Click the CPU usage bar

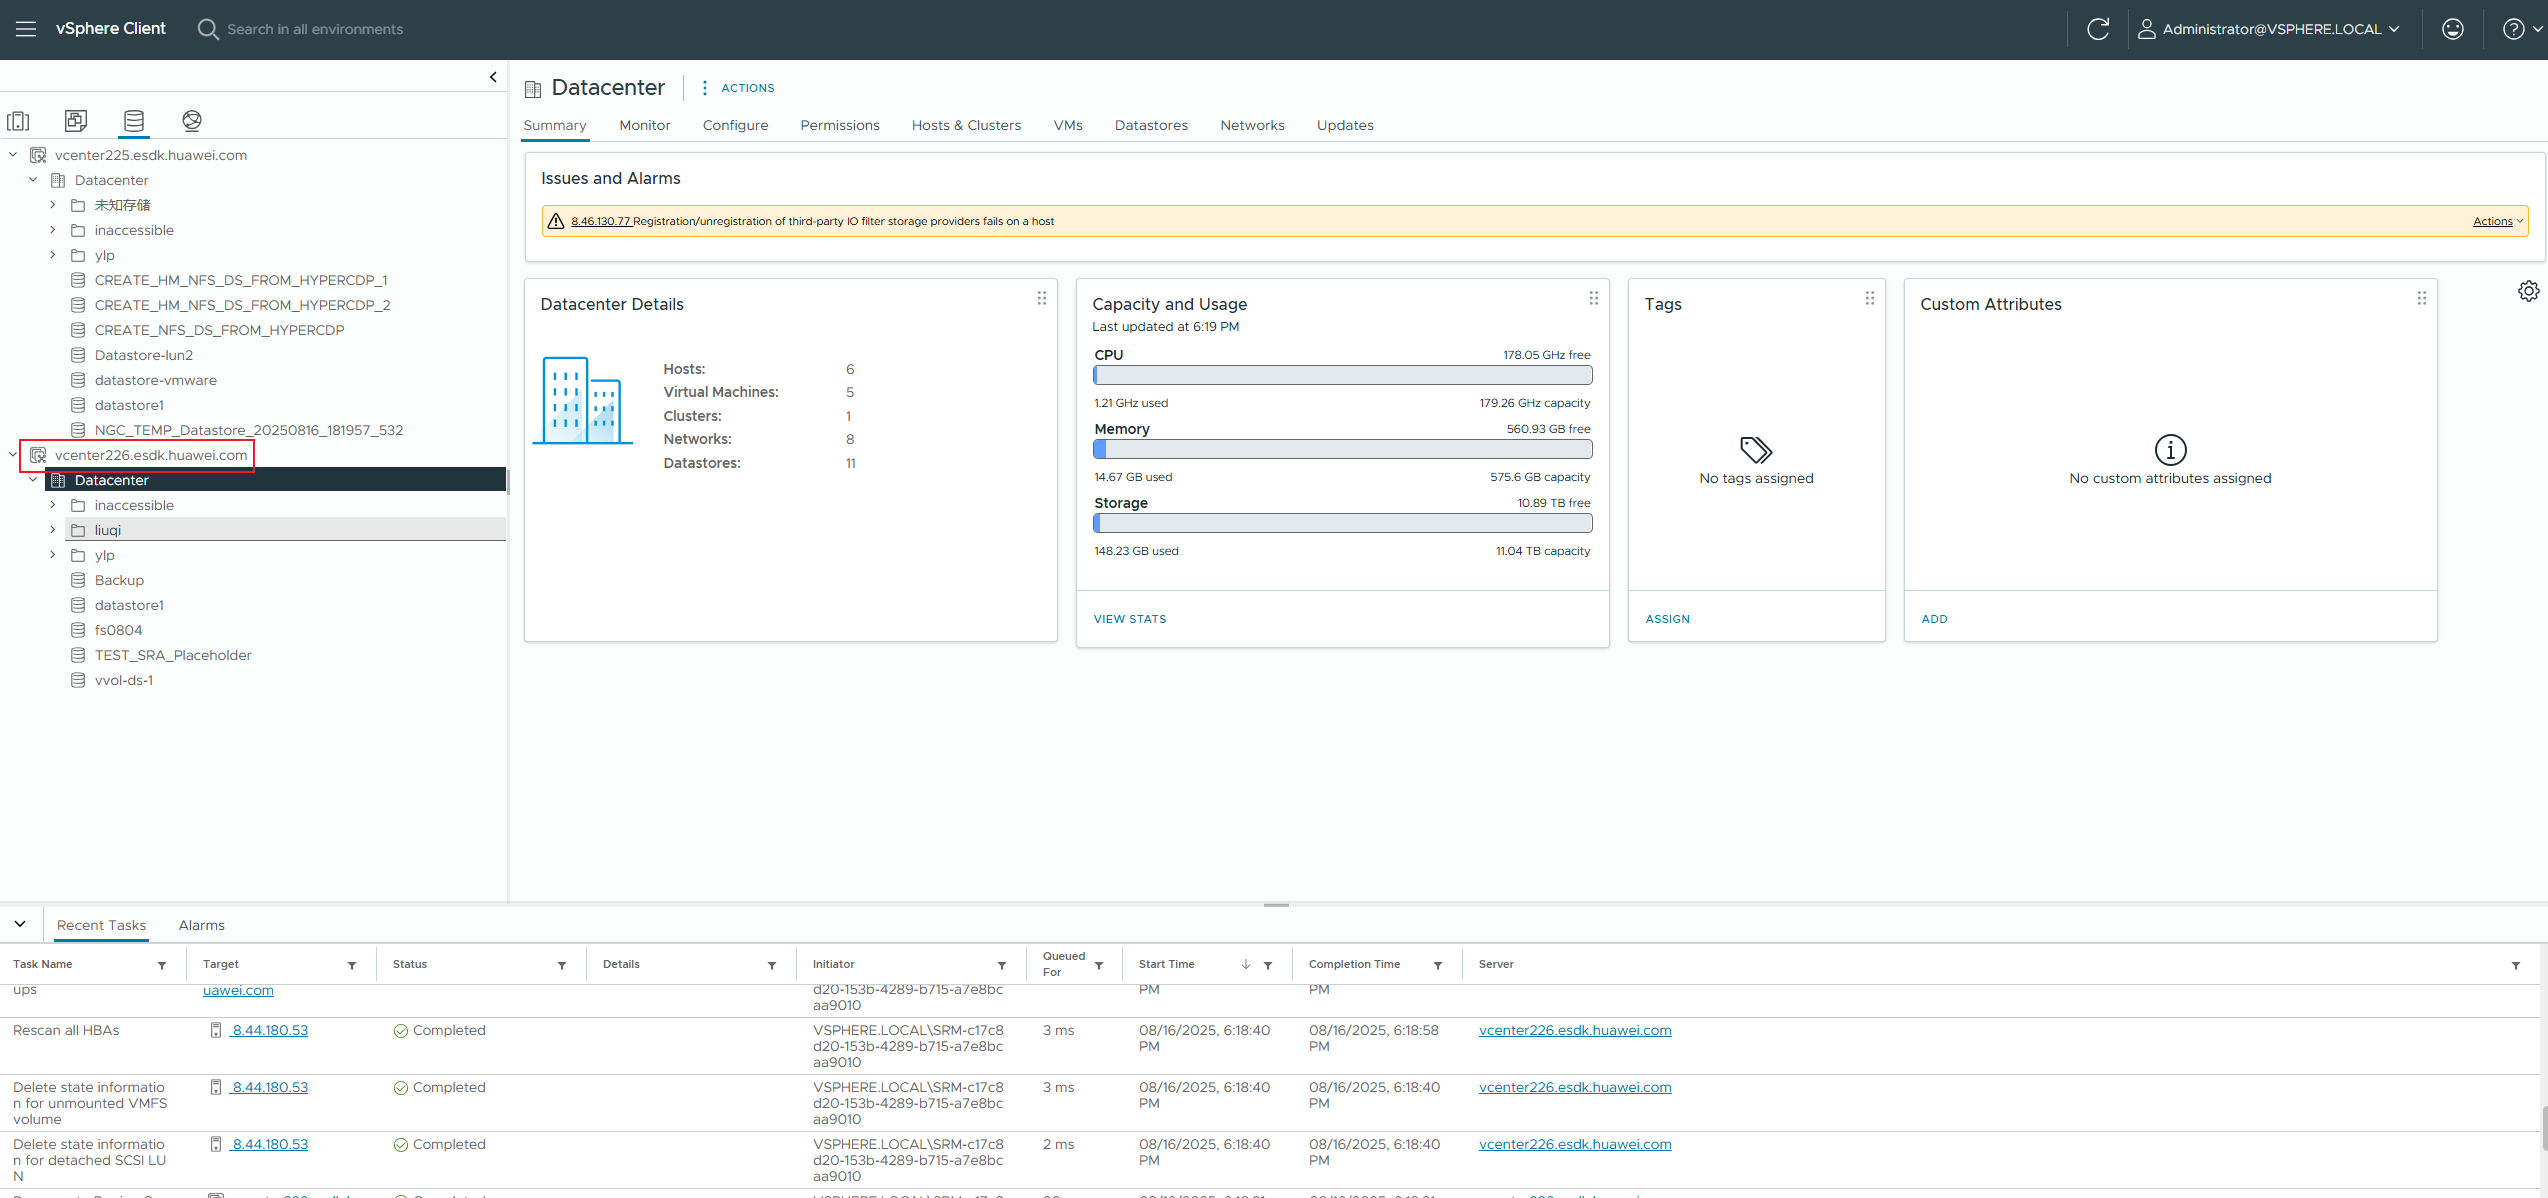(x=1342, y=375)
